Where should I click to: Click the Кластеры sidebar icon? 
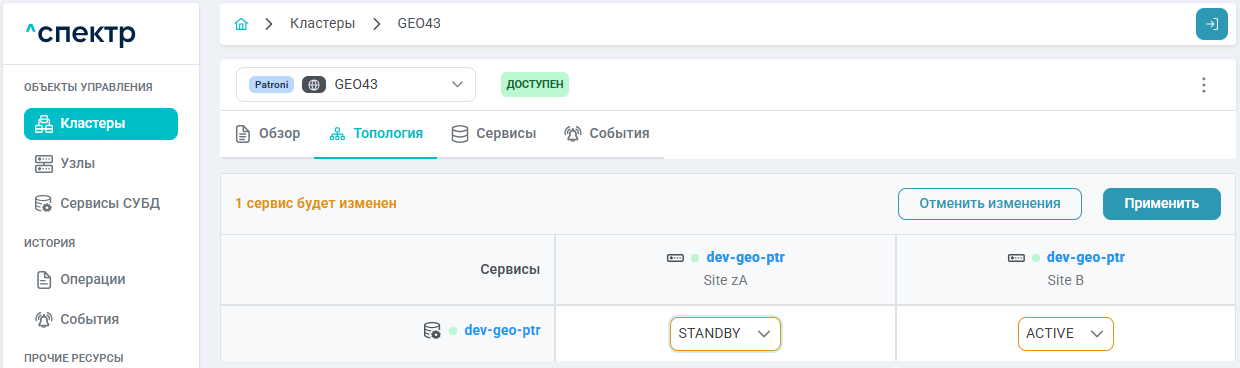pyautogui.click(x=43, y=124)
